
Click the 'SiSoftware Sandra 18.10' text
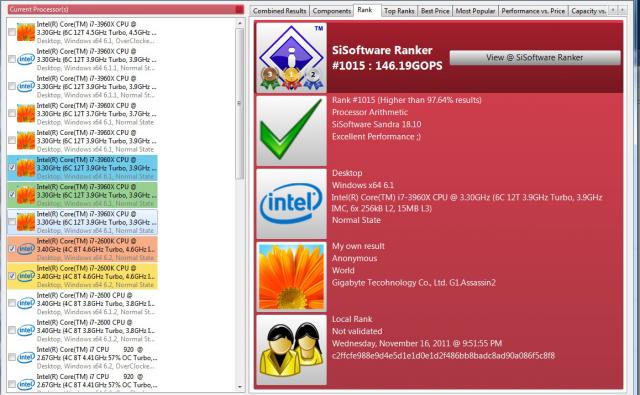click(376, 124)
